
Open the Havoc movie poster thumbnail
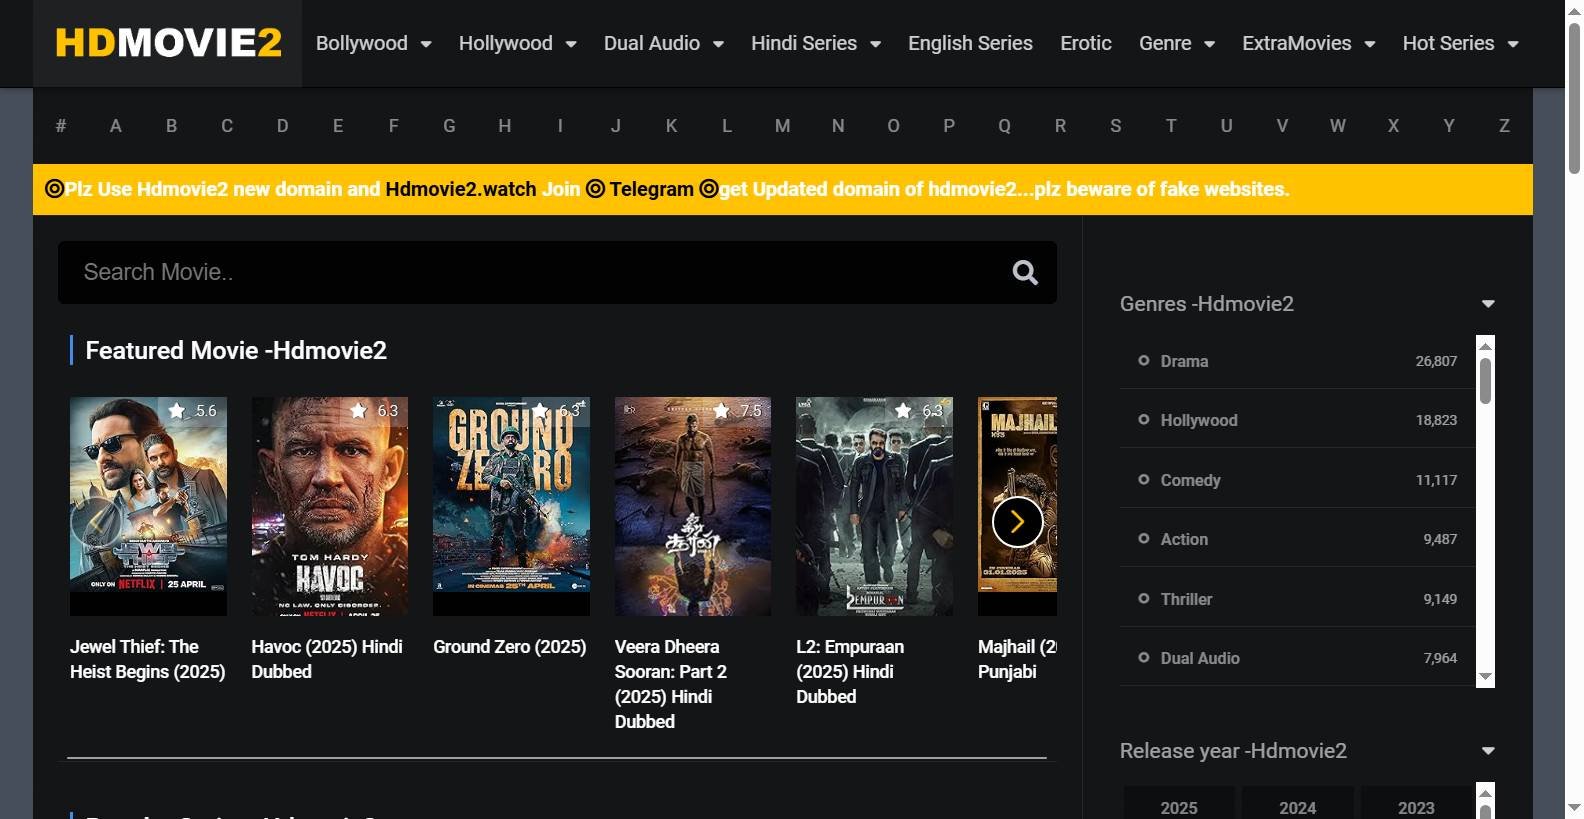(330, 506)
